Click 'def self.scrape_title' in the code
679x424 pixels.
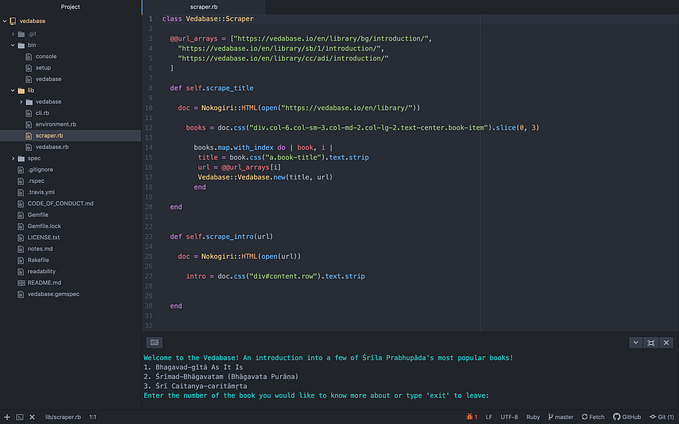(x=212, y=88)
